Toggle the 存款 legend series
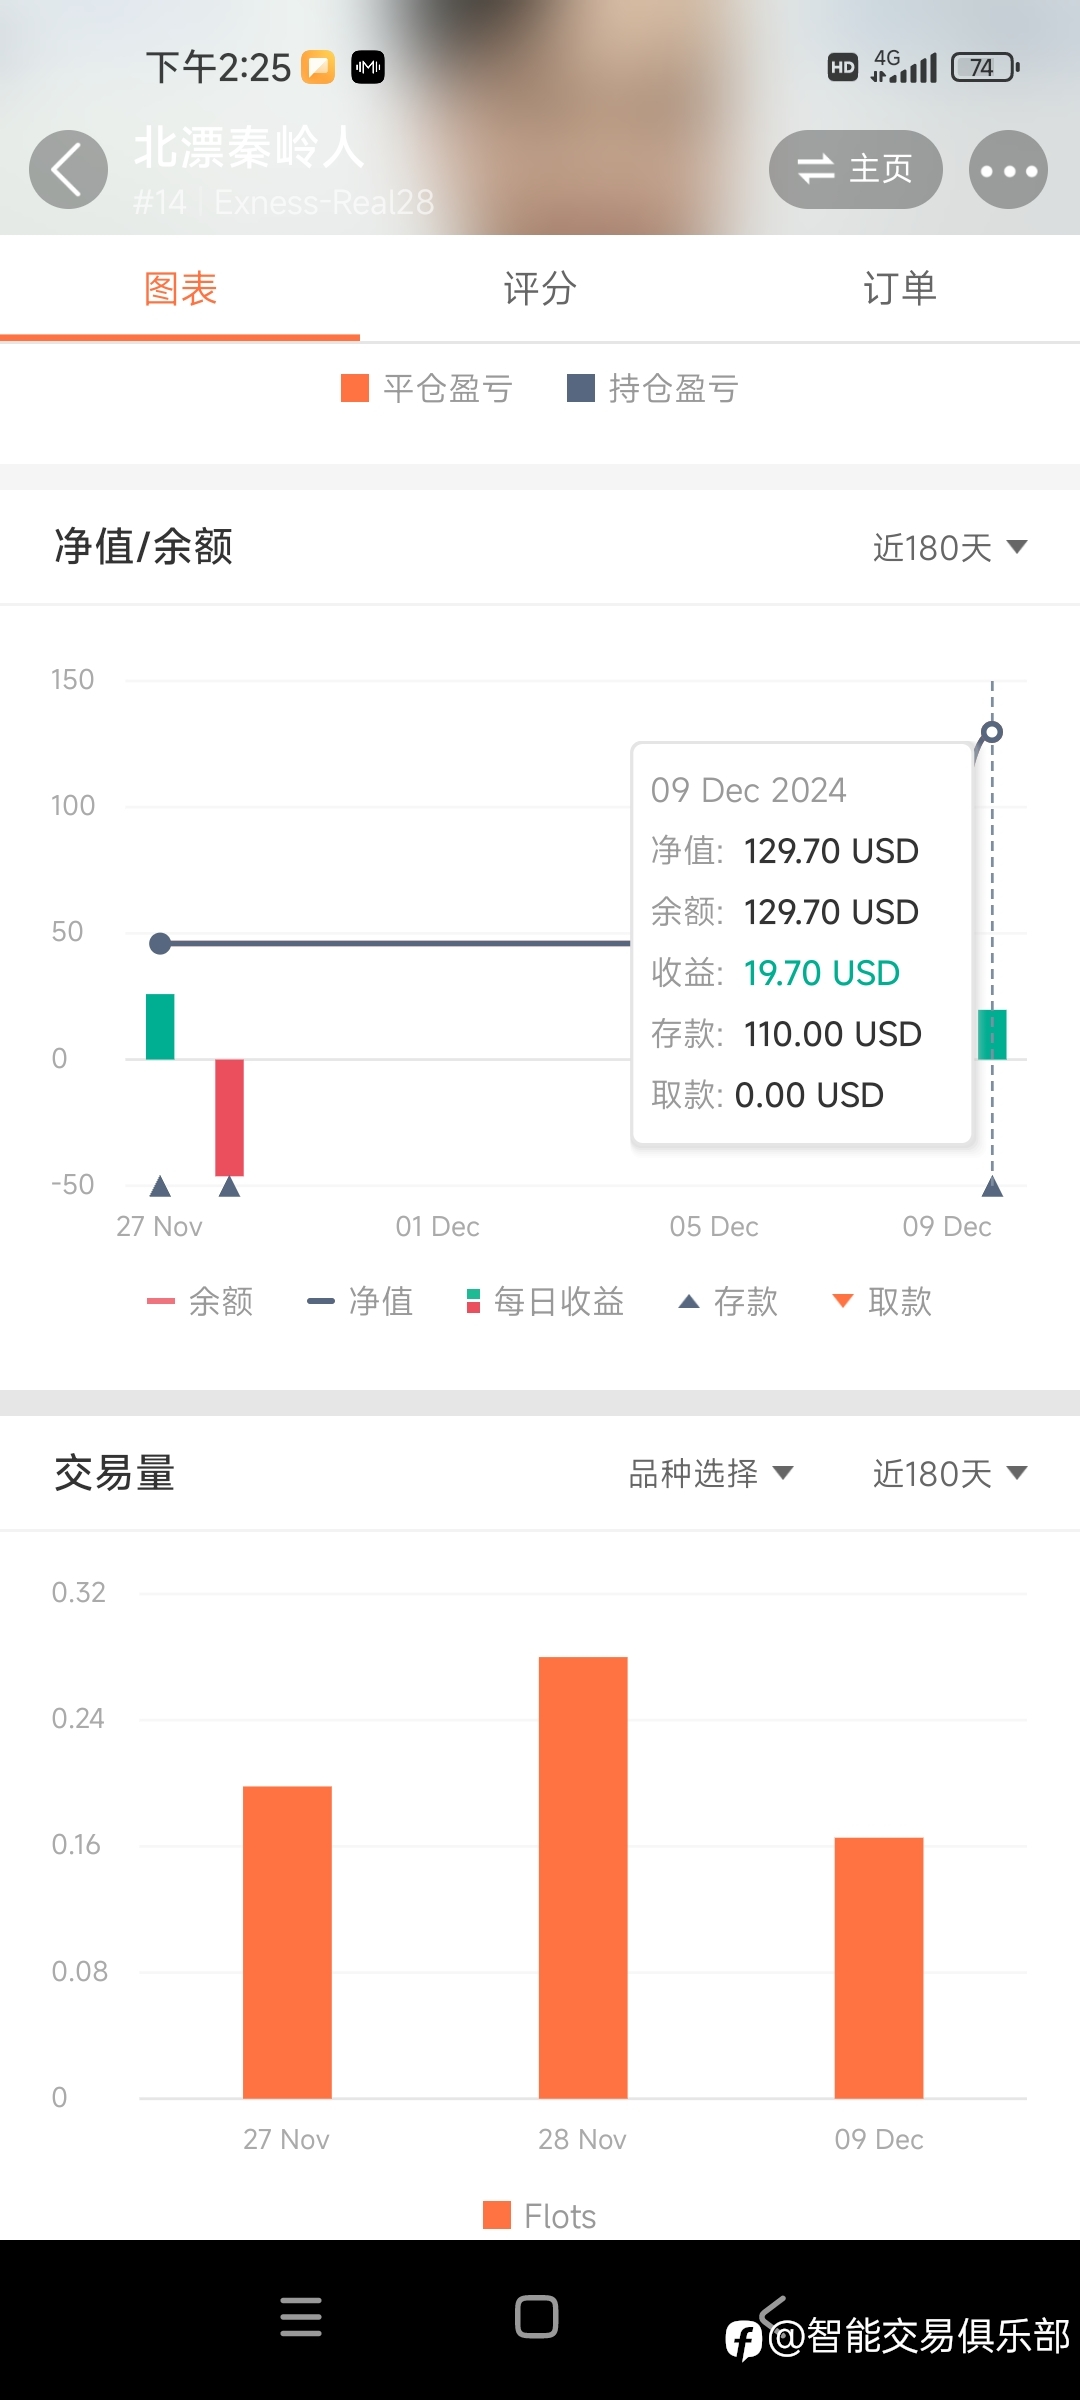 [x=728, y=1301]
